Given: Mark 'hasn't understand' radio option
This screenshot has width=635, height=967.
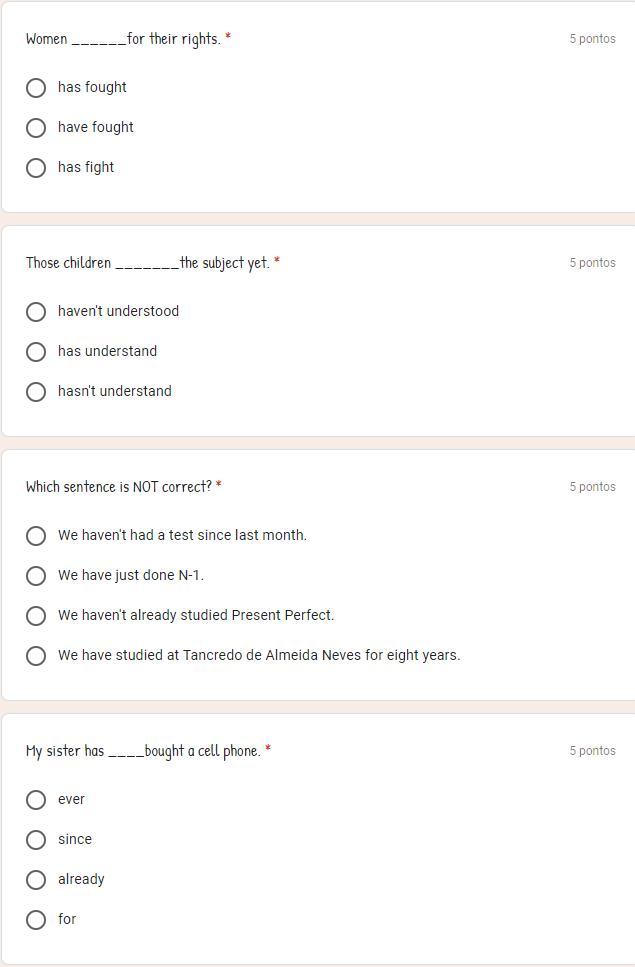Looking at the screenshot, I should pos(36,392).
